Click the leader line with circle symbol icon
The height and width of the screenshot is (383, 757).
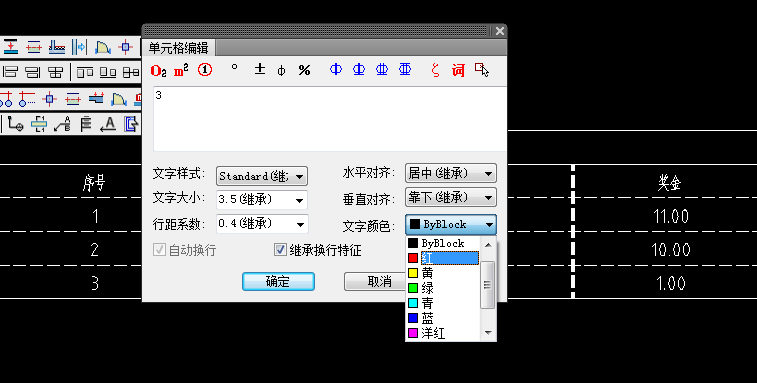pyautogui.click(x=15, y=124)
